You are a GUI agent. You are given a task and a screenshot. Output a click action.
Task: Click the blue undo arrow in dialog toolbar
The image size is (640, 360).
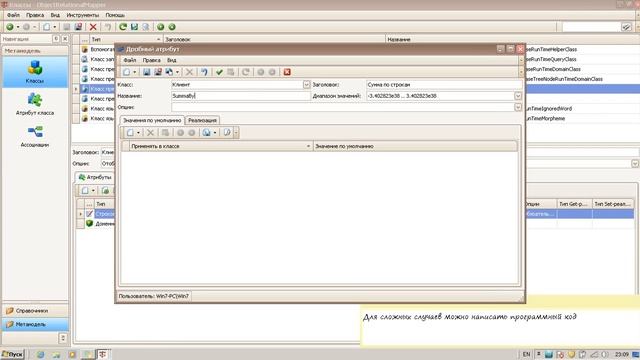coord(204,72)
